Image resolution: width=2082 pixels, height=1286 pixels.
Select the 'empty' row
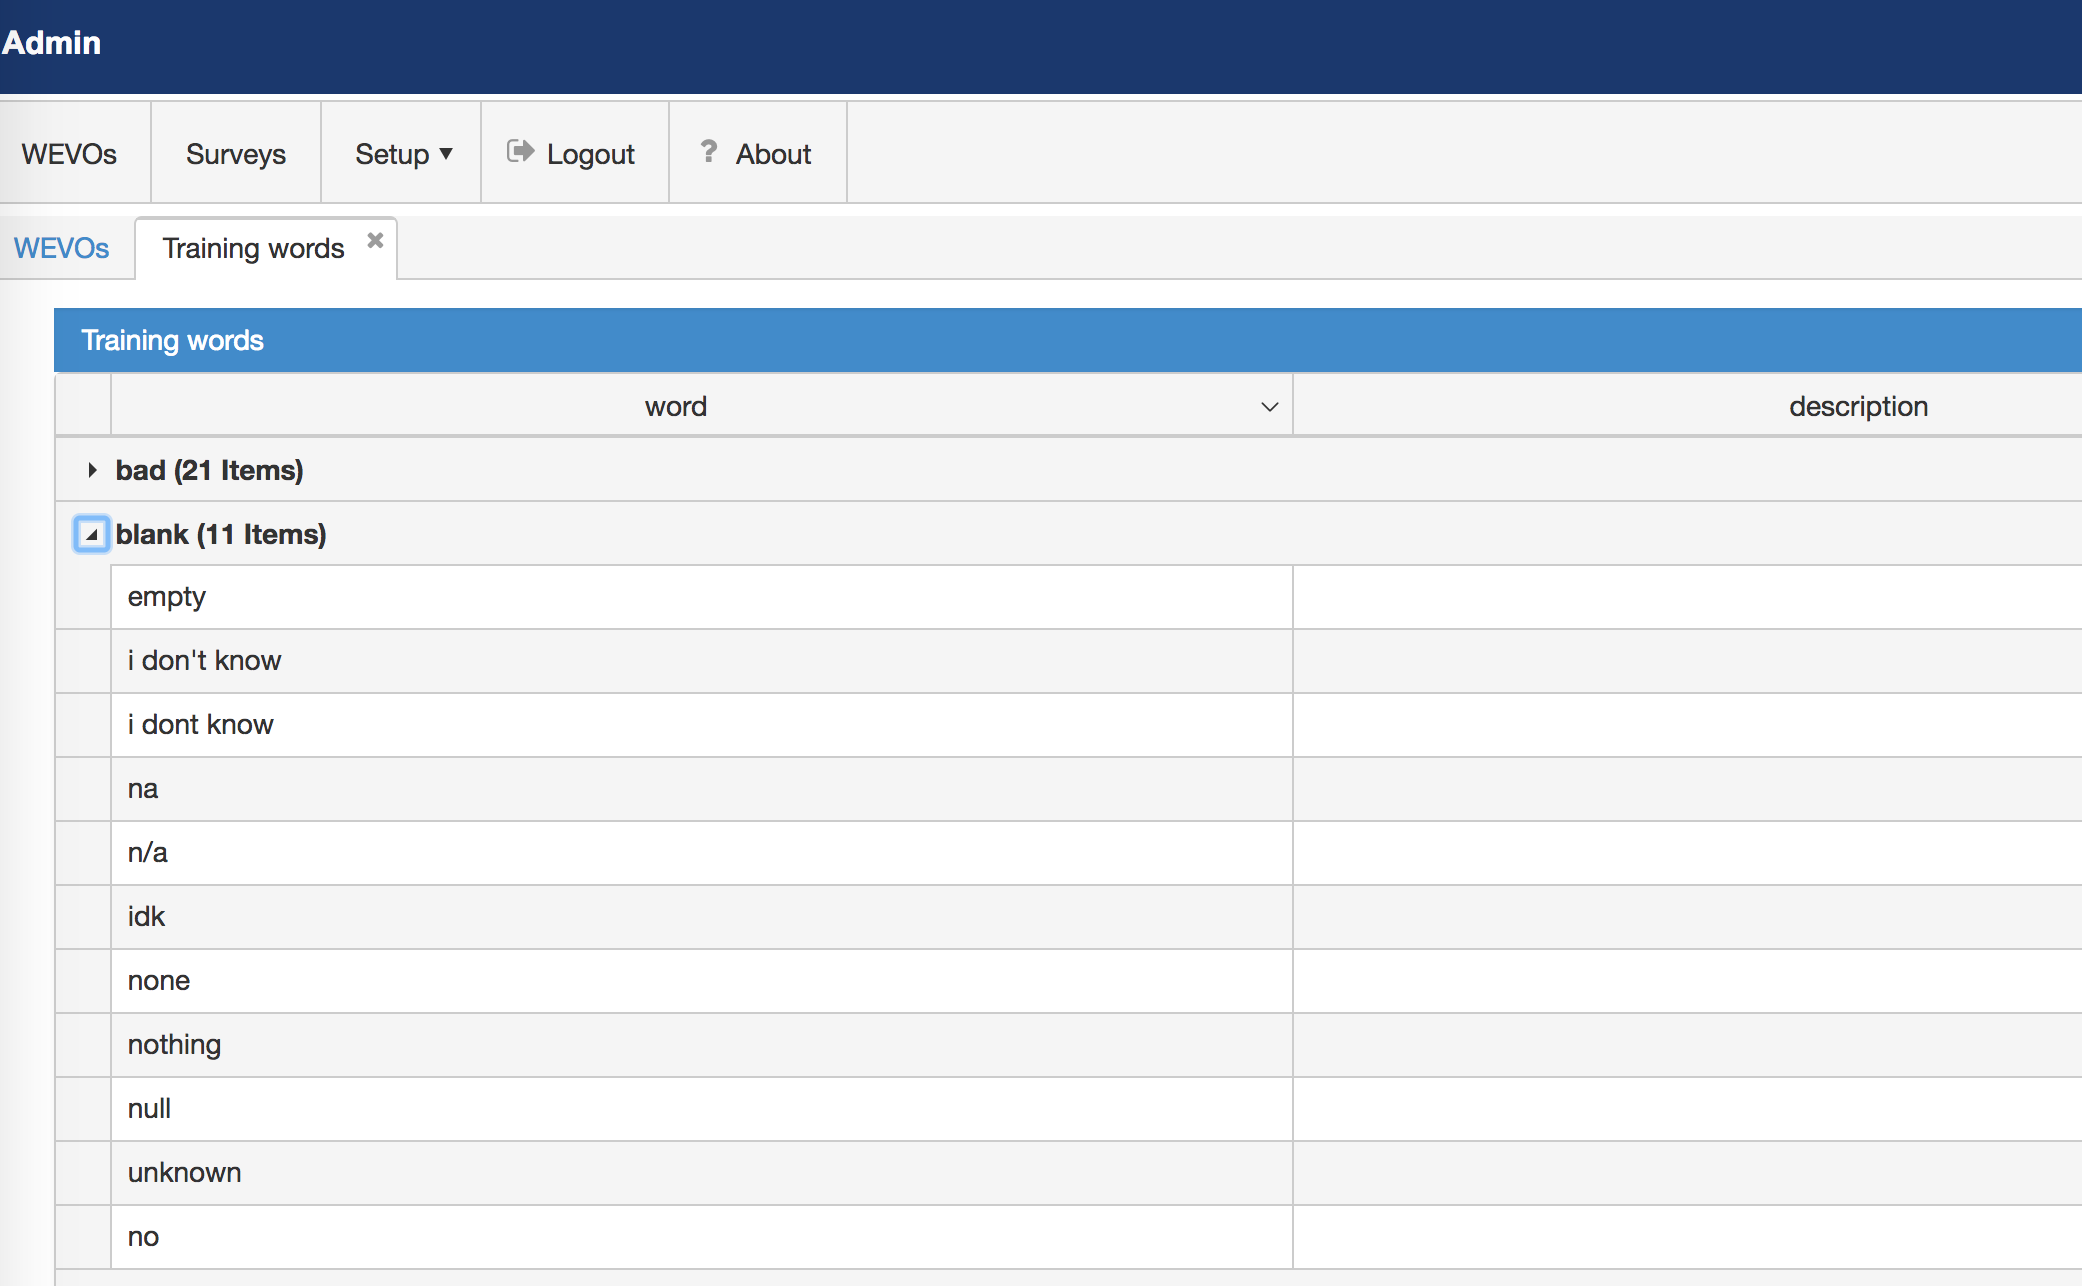(1069, 597)
